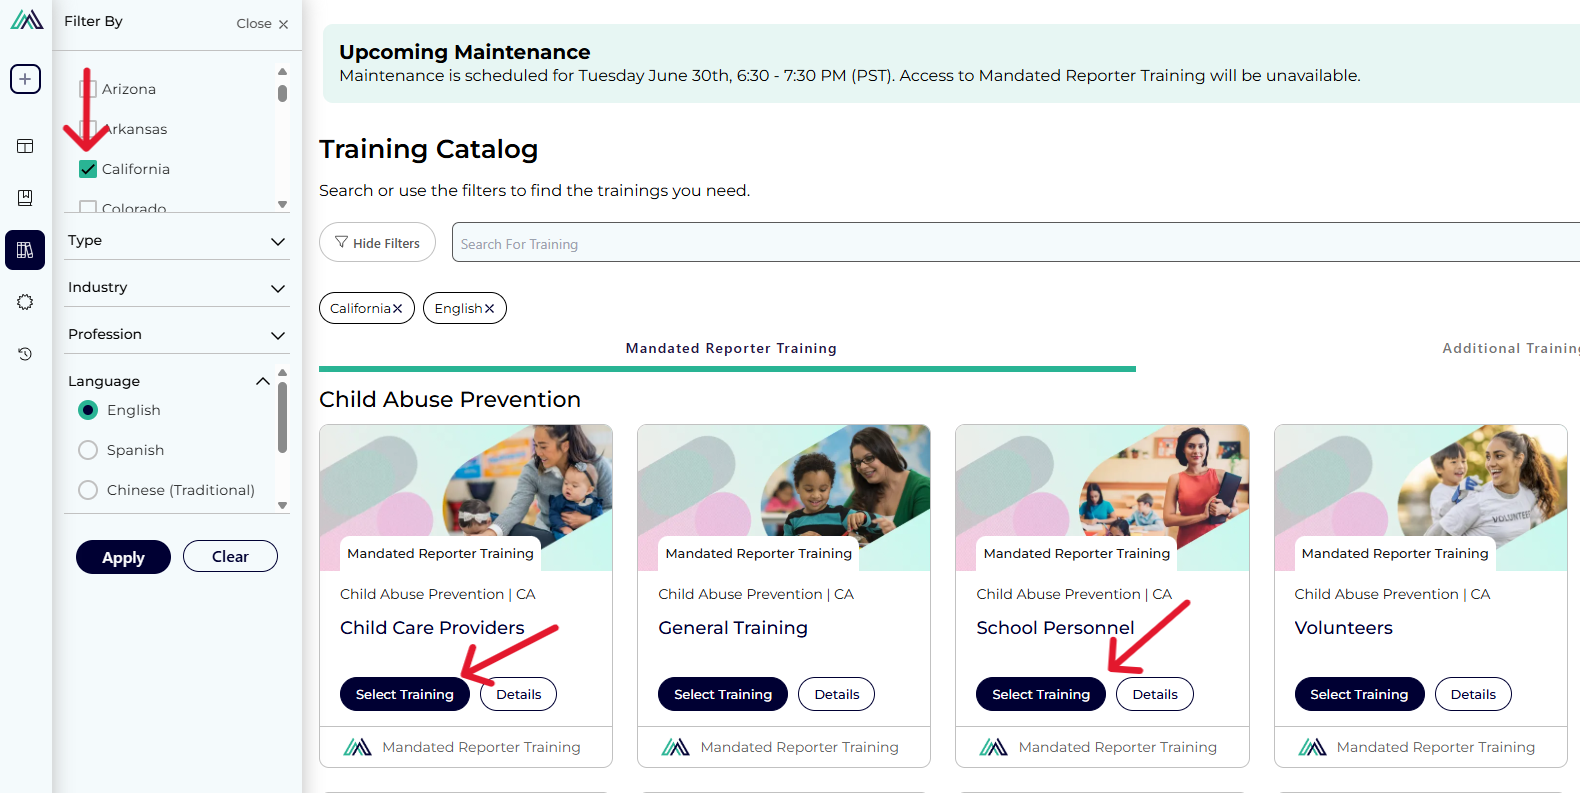Open the bookmark book icon in sidebar
The image size is (1580, 793).
(x=25, y=198)
